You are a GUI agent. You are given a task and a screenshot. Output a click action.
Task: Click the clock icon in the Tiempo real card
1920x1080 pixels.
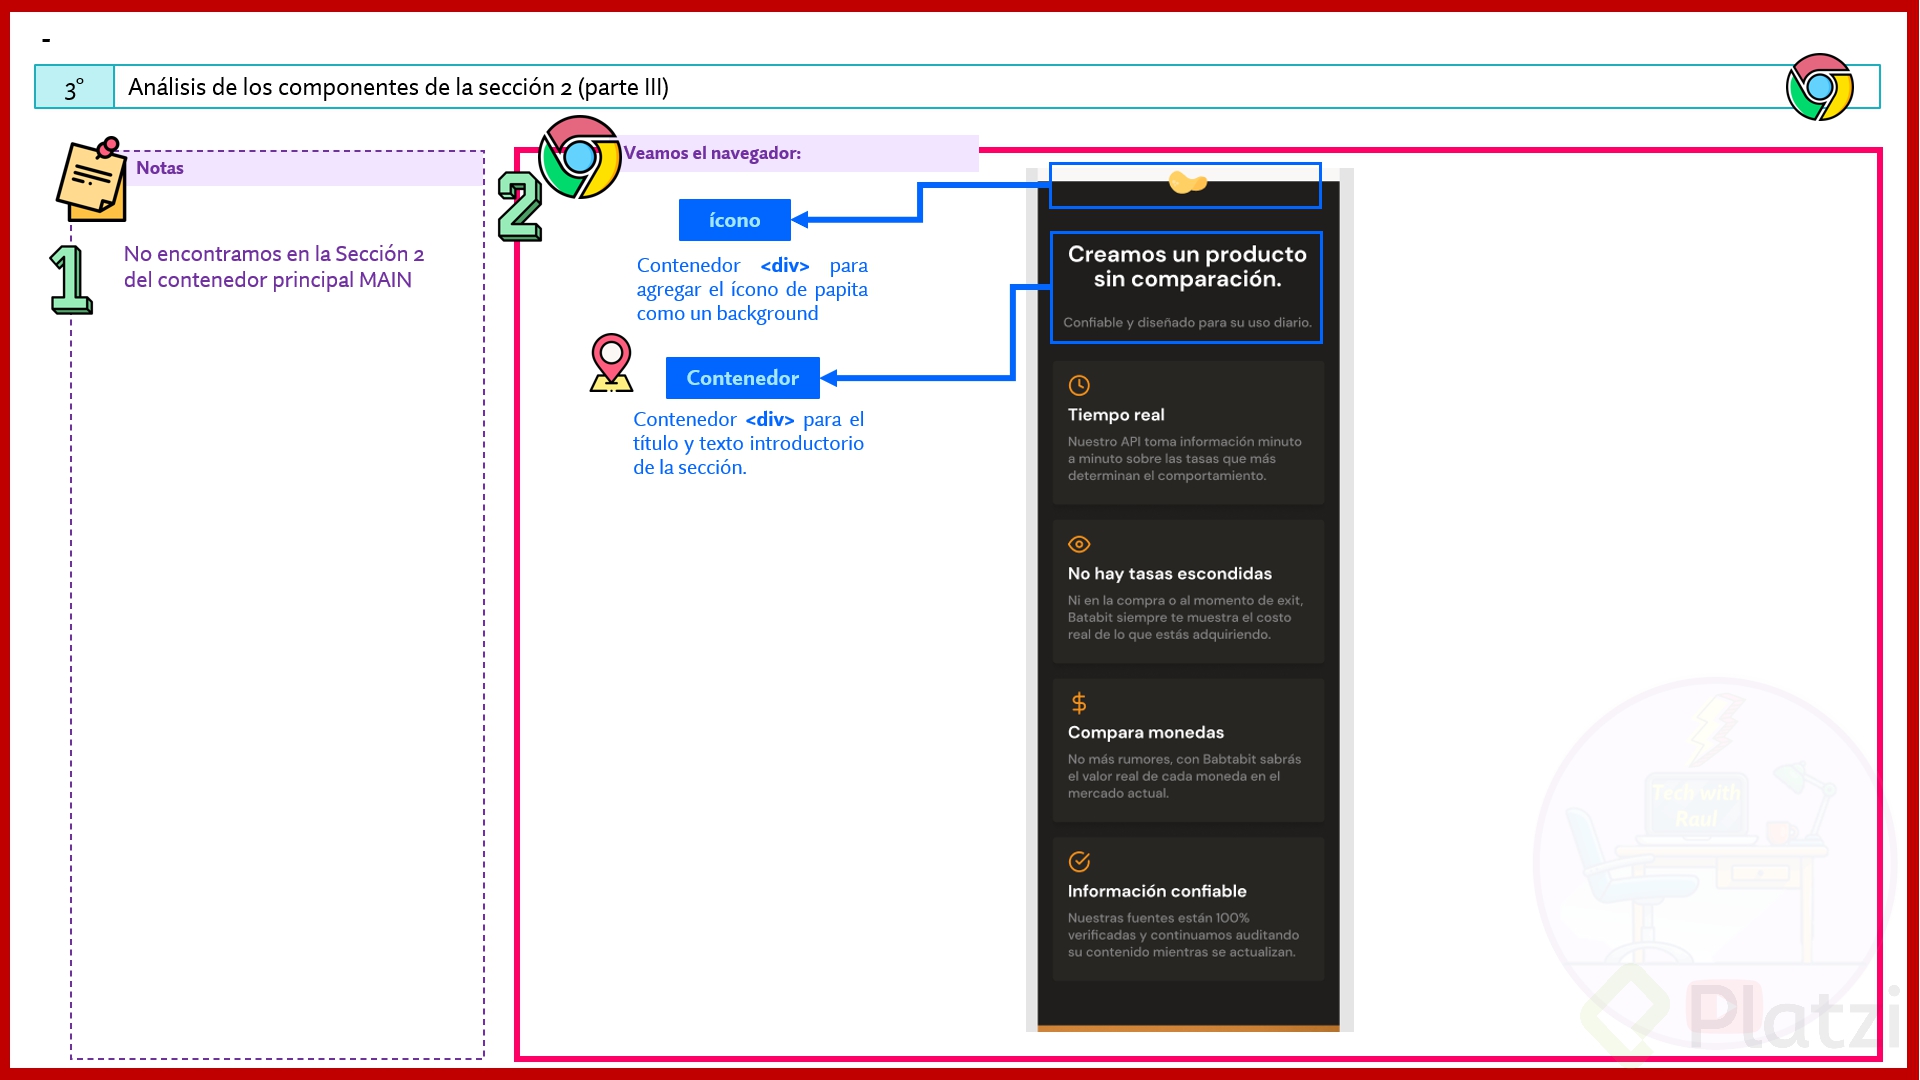[x=1079, y=385]
